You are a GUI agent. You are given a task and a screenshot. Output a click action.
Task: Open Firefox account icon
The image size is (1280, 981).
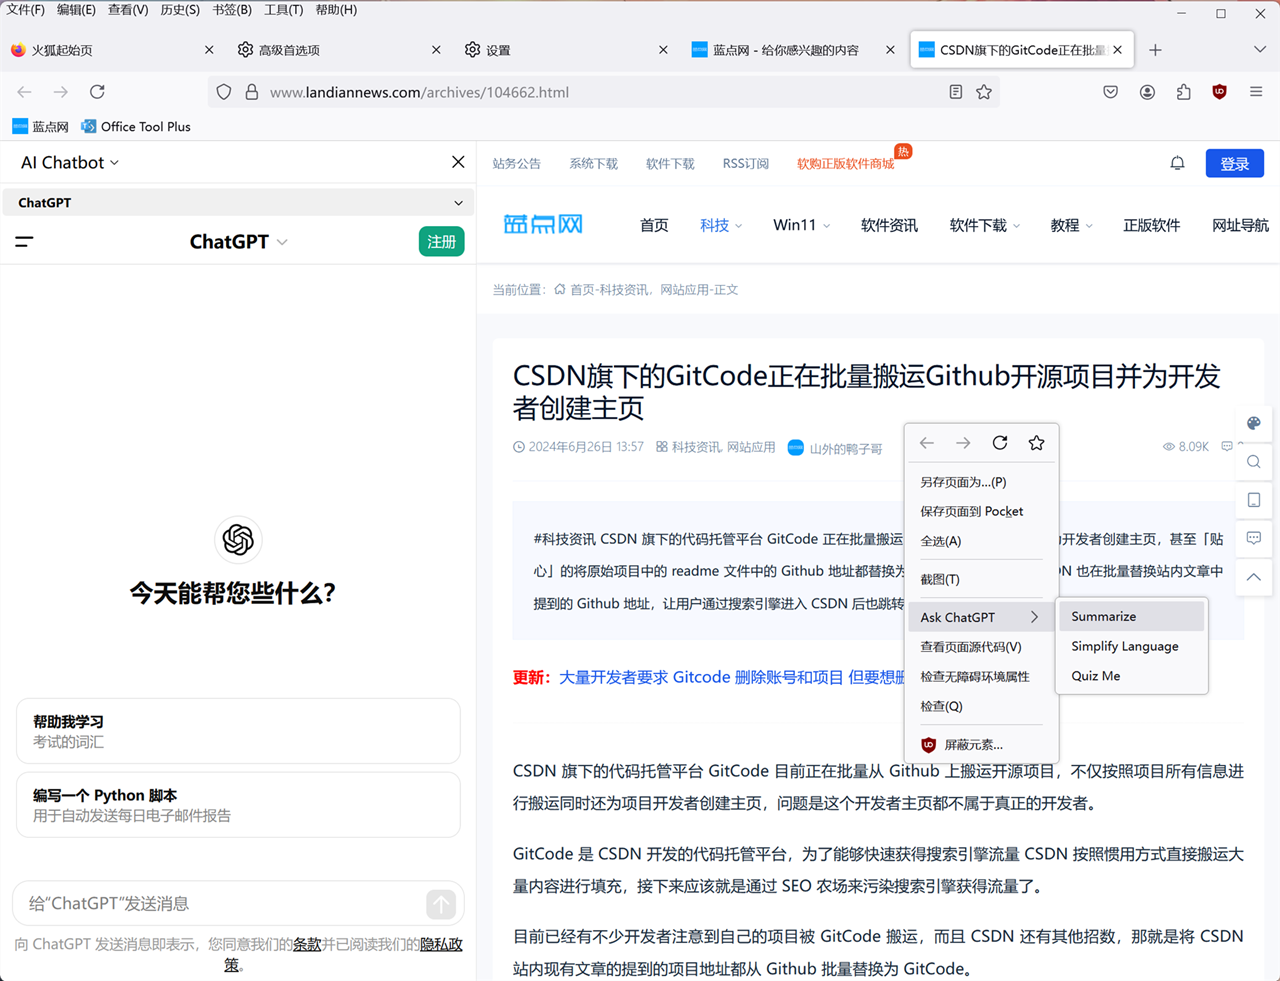coord(1147,92)
